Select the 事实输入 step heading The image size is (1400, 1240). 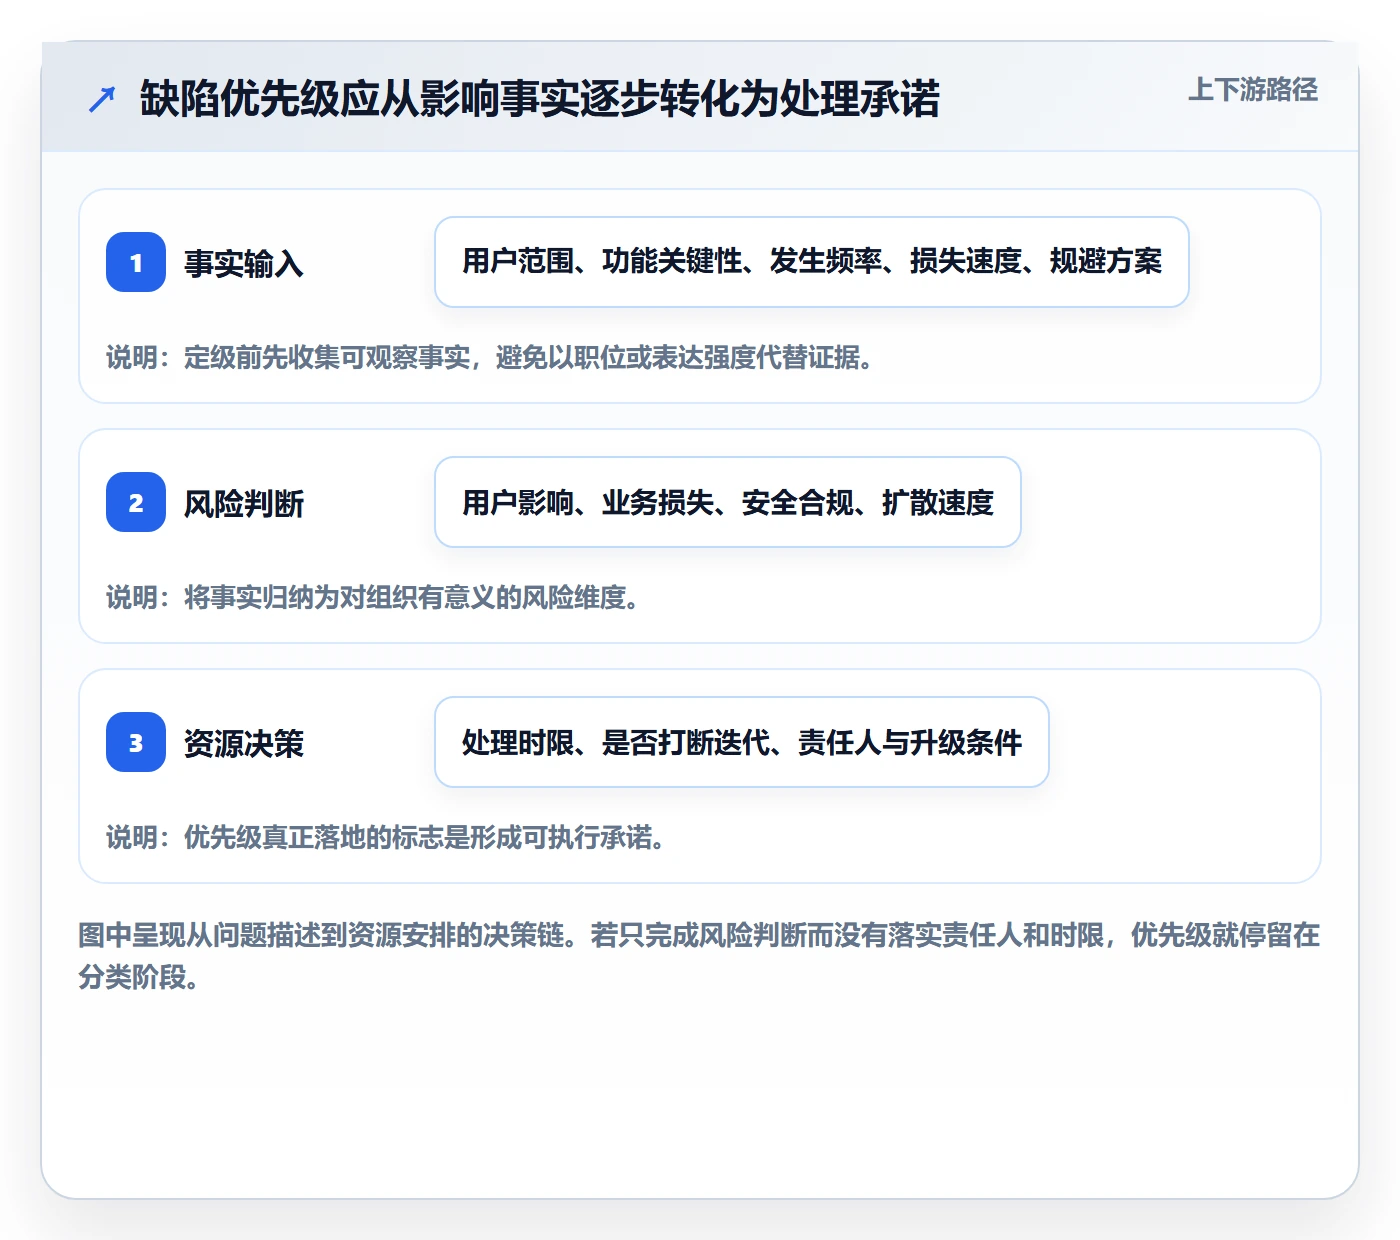[244, 263]
